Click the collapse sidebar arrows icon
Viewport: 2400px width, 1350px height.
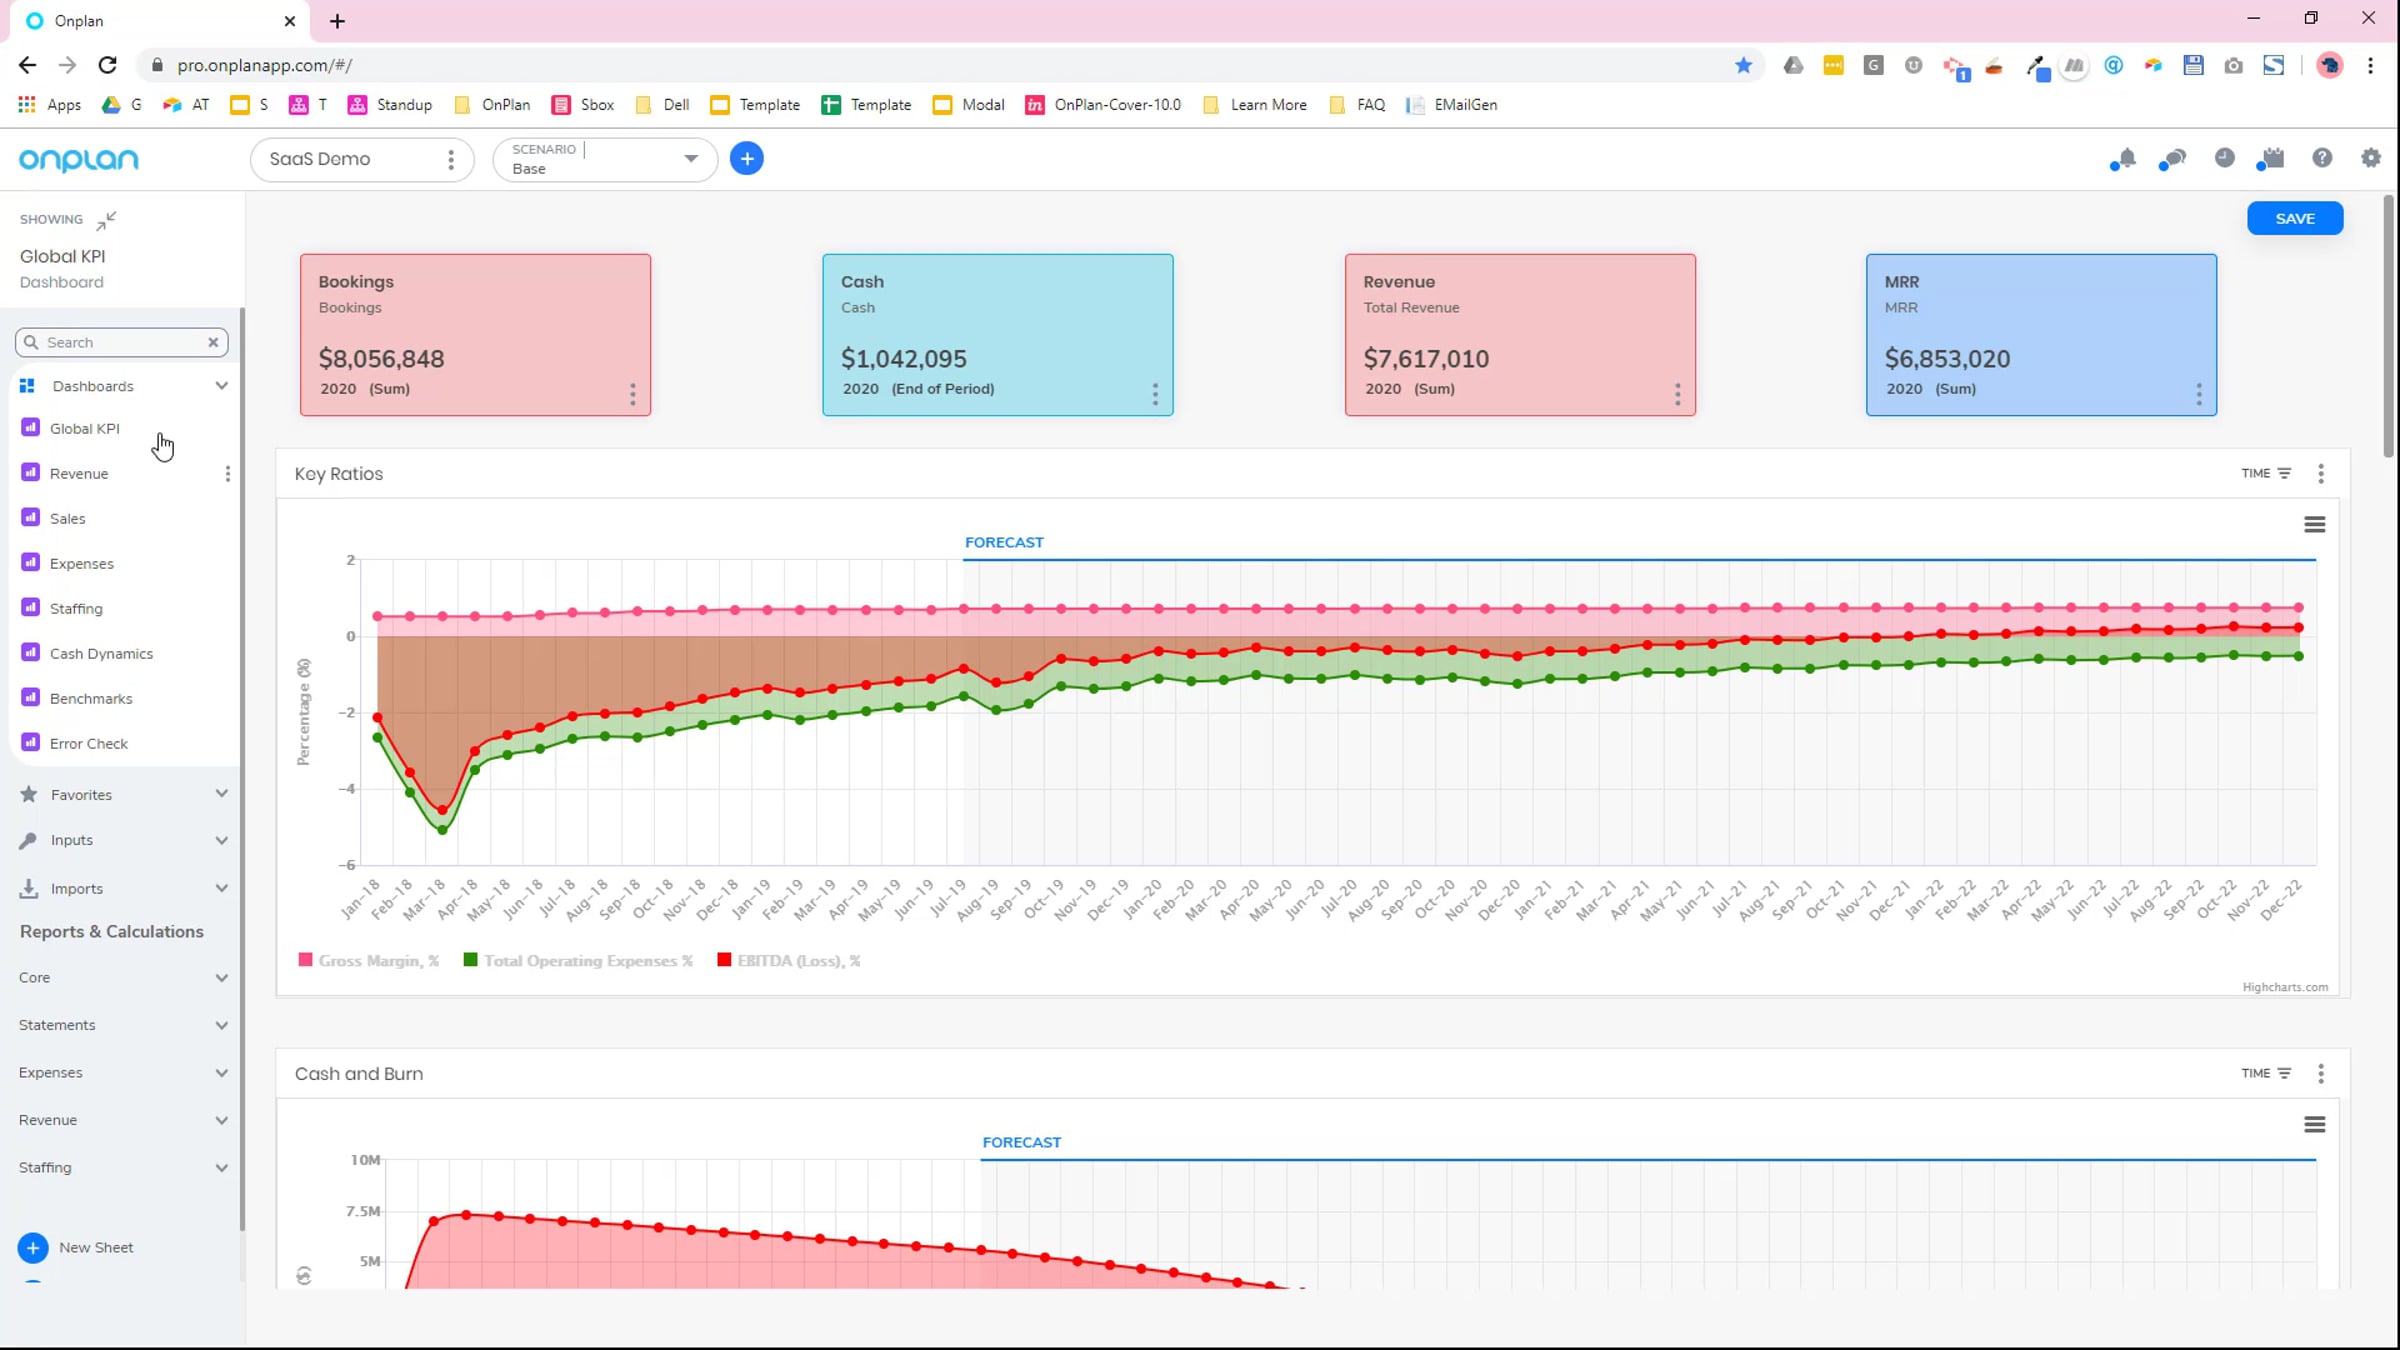(107, 220)
